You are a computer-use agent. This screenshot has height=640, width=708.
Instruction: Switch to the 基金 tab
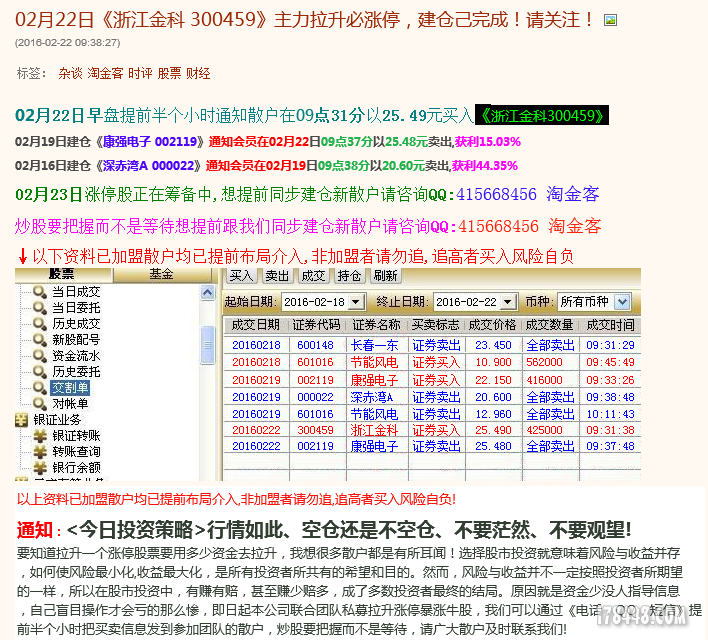(x=162, y=275)
